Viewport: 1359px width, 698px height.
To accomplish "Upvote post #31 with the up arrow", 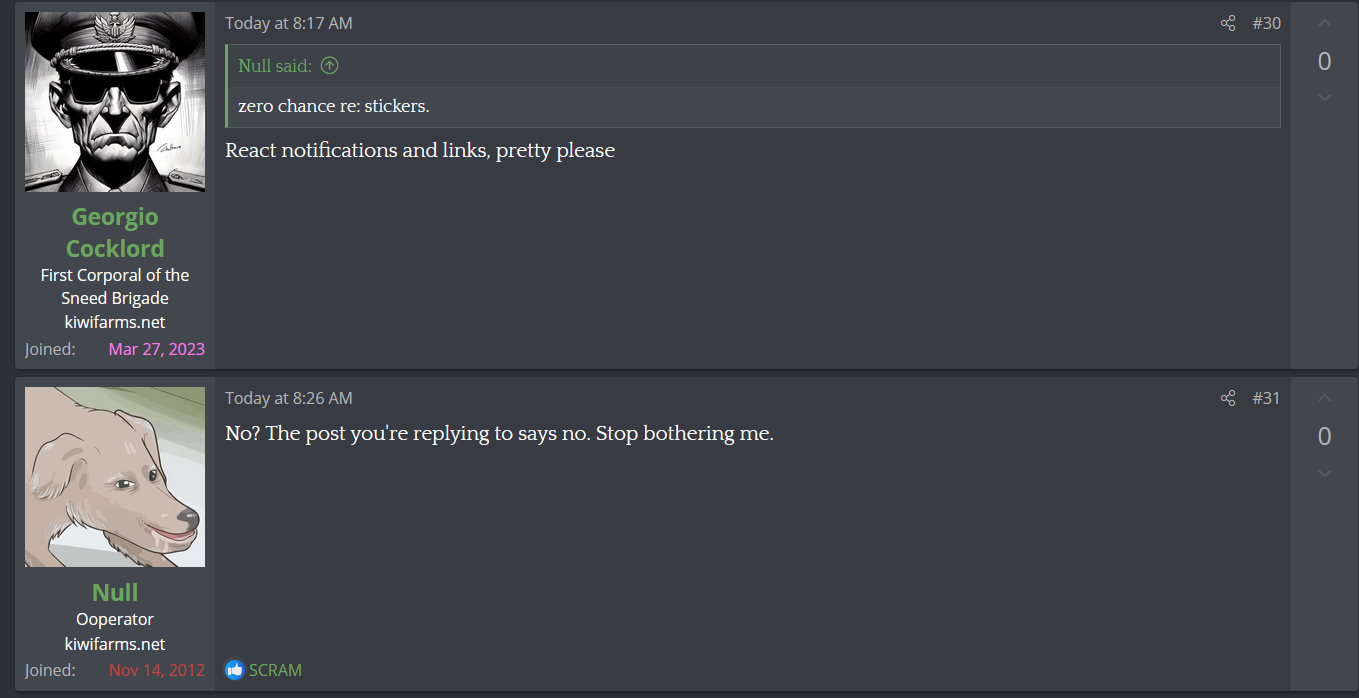I will (x=1324, y=398).
